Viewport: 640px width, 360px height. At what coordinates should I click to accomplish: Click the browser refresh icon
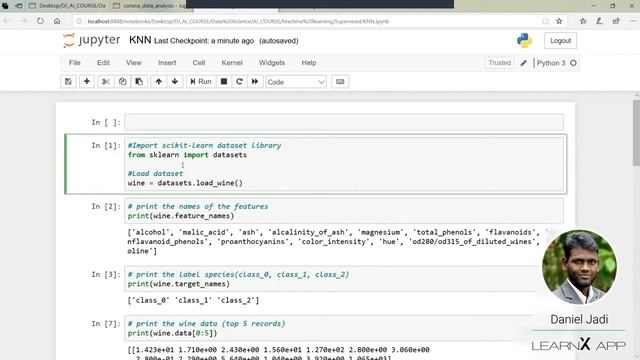click(x=40, y=21)
